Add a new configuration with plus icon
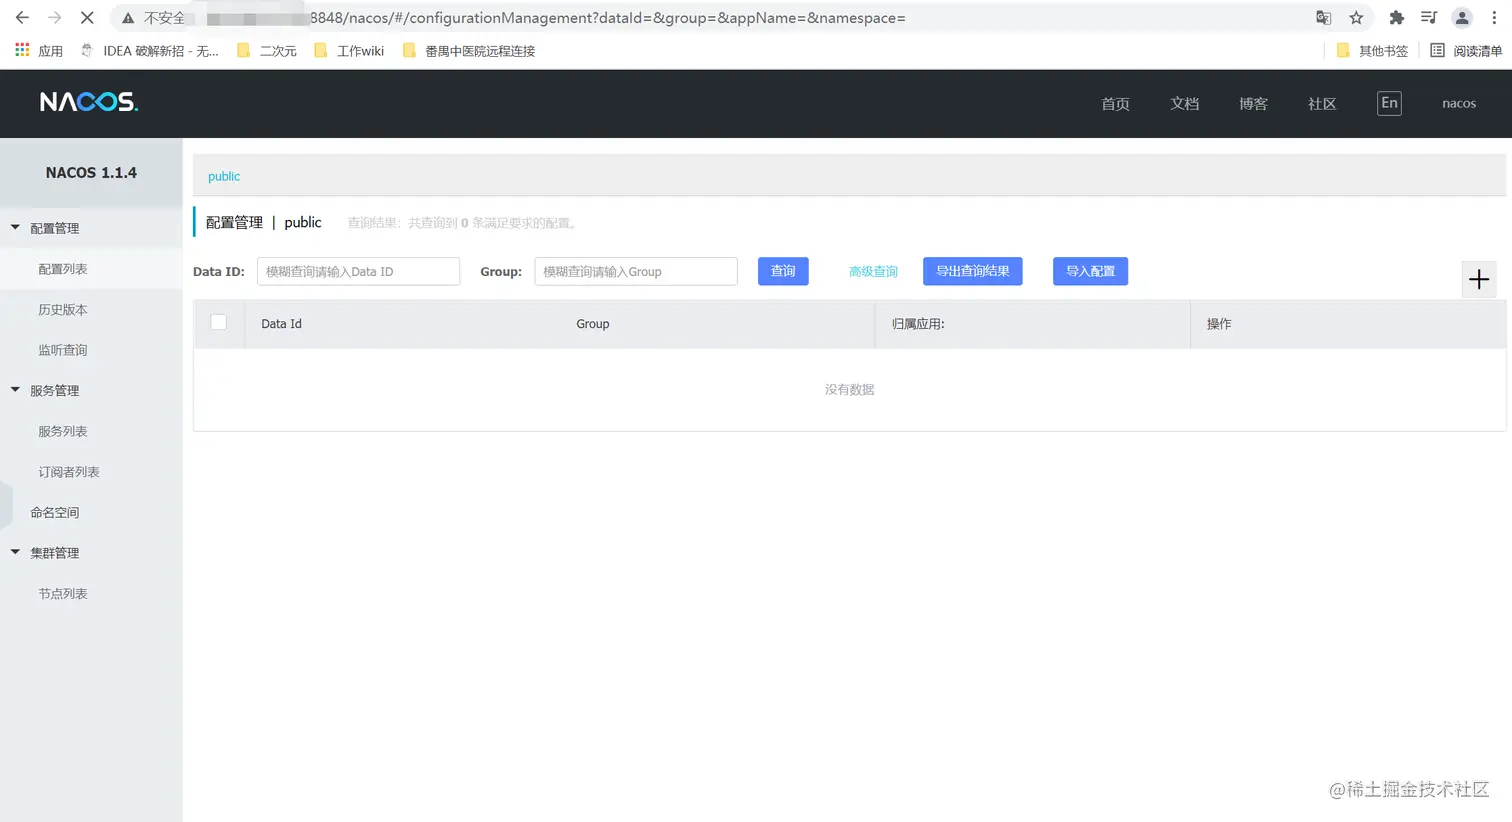The image size is (1512, 822). [x=1479, y=280]
